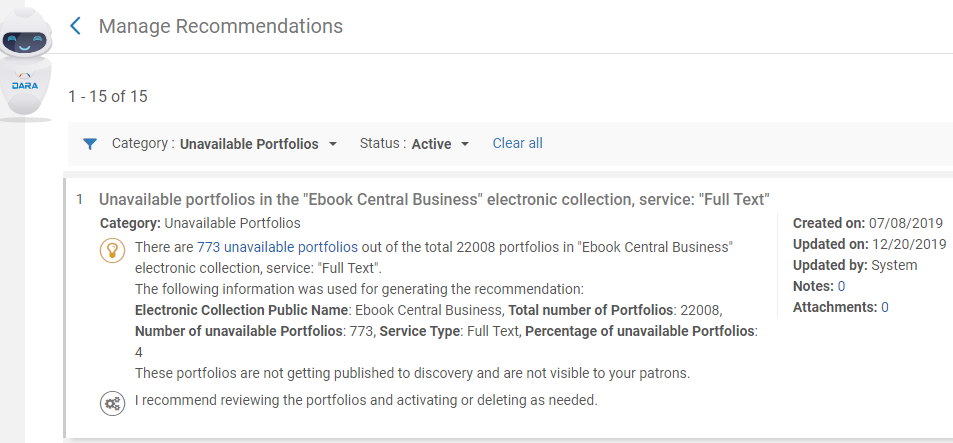Select the 'Updated on: 12/20/2019' text
Screen dimensions: 953x443
tap(869, 244)
